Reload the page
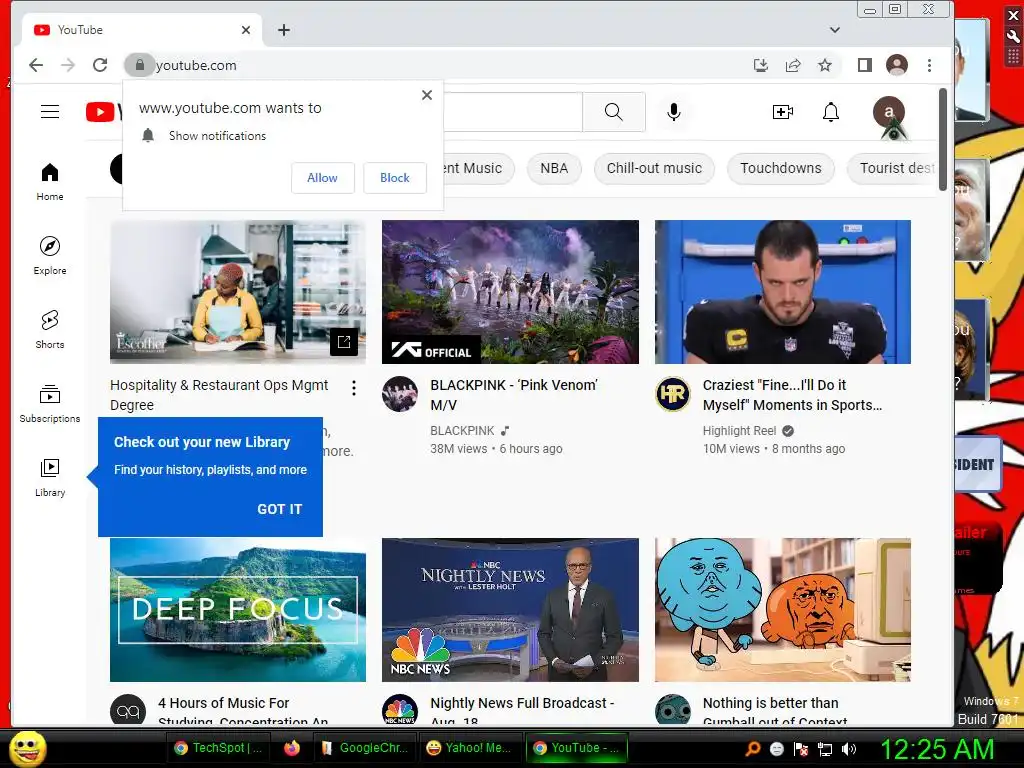 pyautogui.click(x=100, y=65)
